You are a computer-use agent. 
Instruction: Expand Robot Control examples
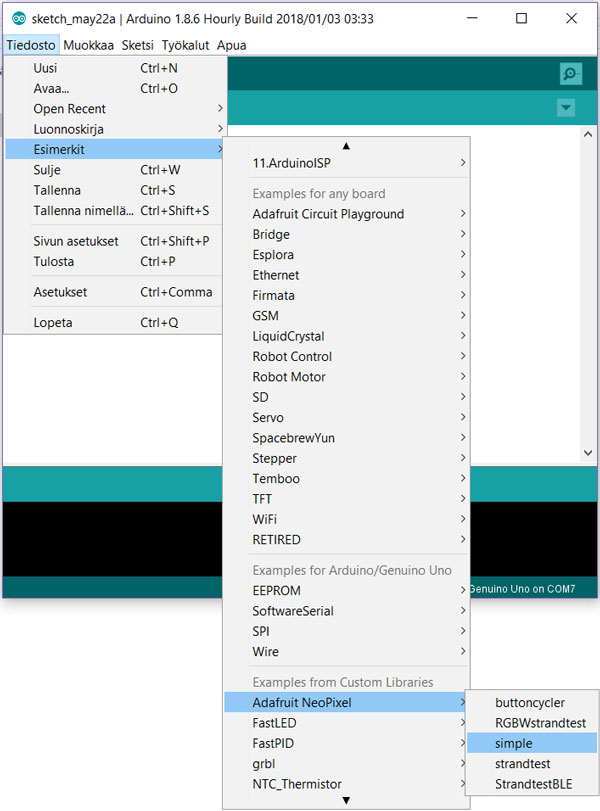[x=347, y=356]
